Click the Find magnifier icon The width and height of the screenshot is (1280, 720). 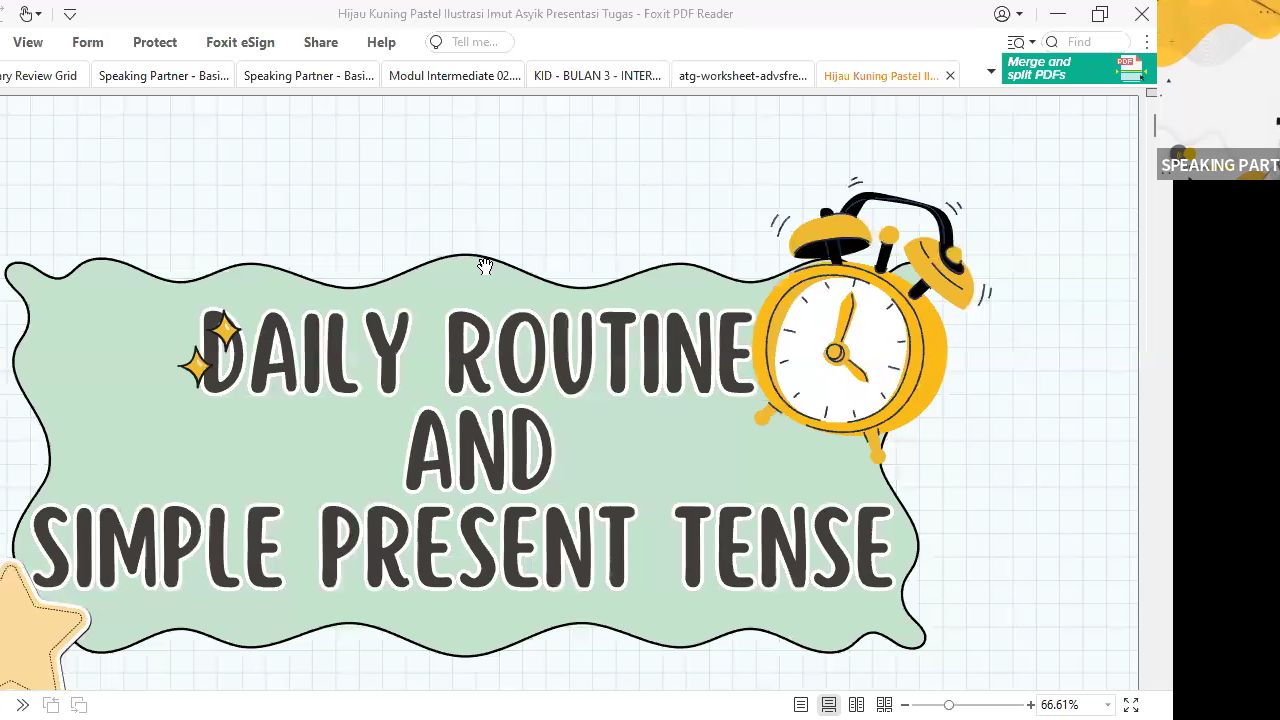point(1052,42)
